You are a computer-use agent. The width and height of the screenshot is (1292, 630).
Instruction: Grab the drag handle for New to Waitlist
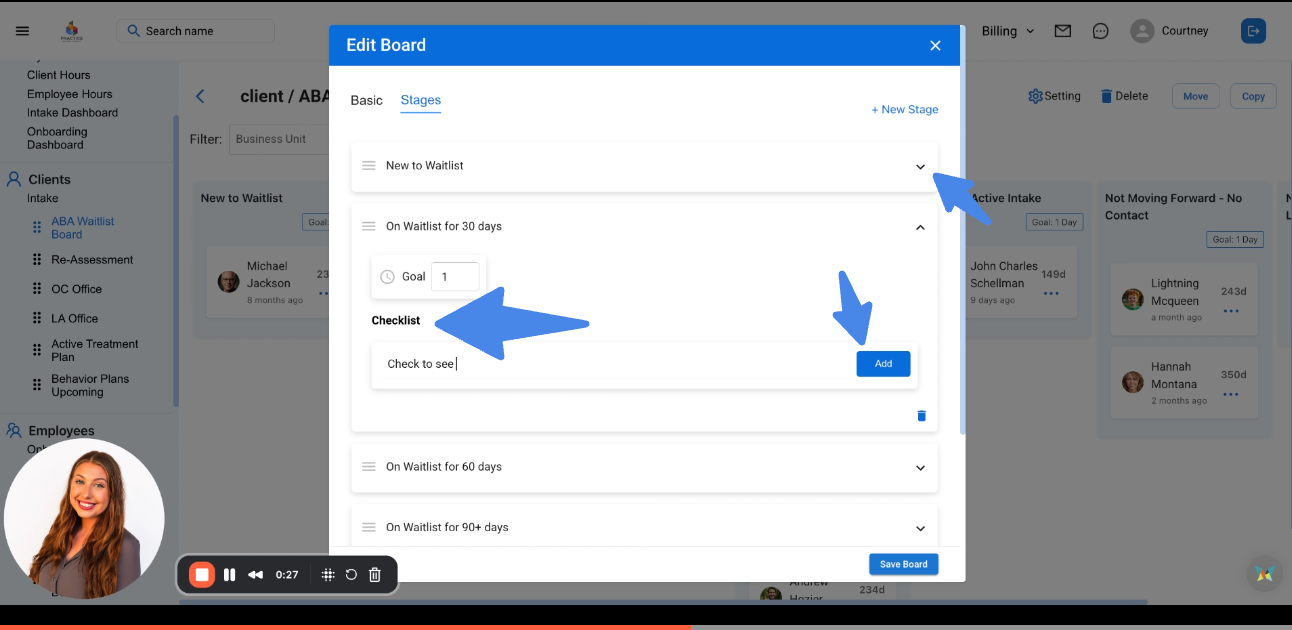pos(368,166)
